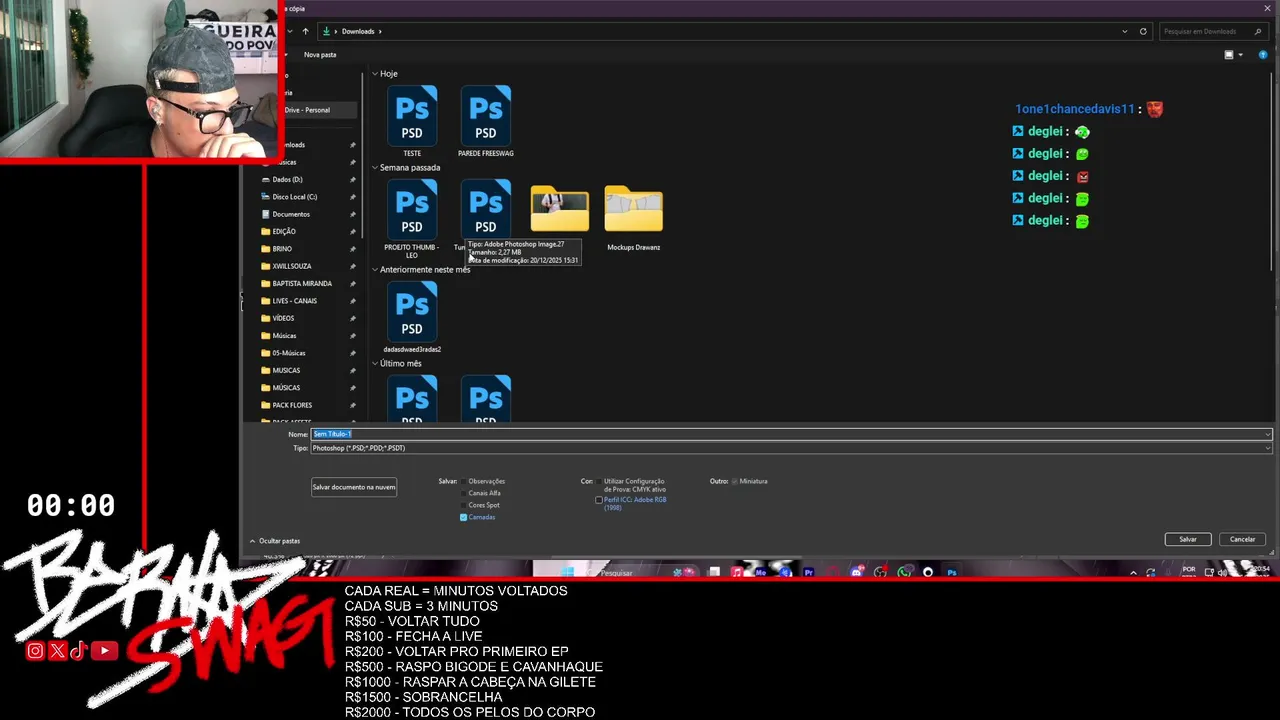Show hidden system tray icons
The height and width of the screenshot is (720, 1280).
point(1133,573)
